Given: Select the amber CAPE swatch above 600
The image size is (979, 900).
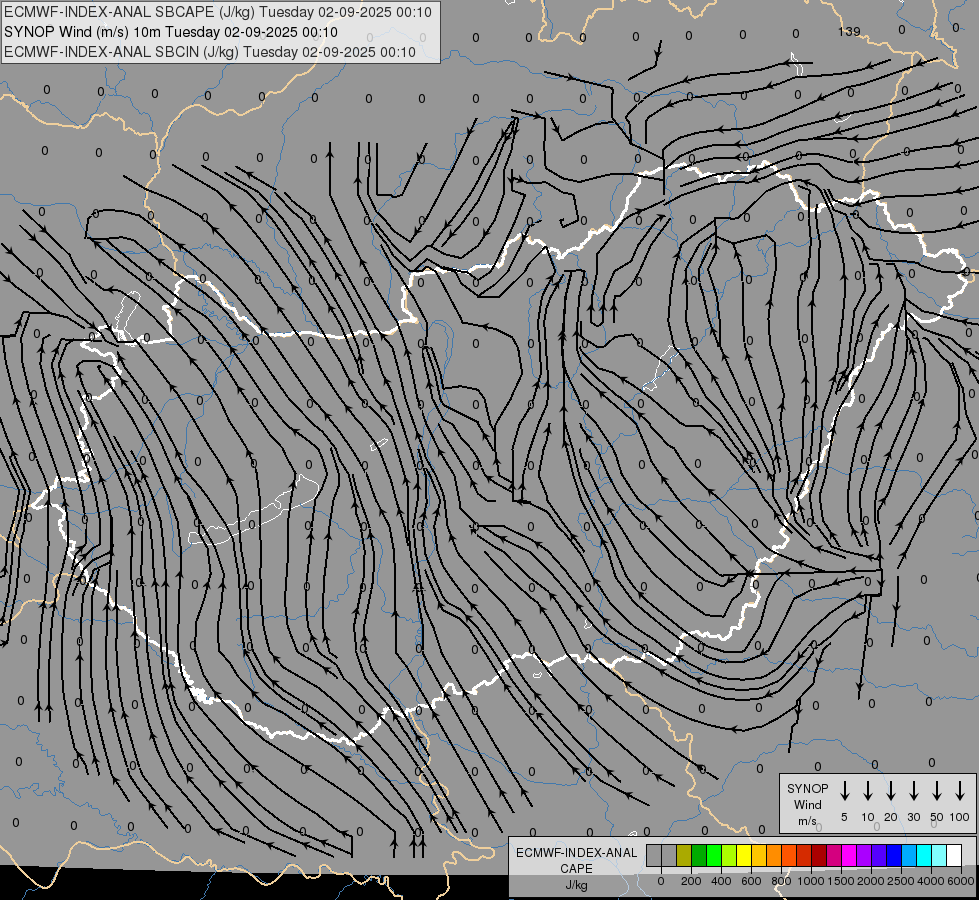Looking at the screenshot, I should 759,856.
